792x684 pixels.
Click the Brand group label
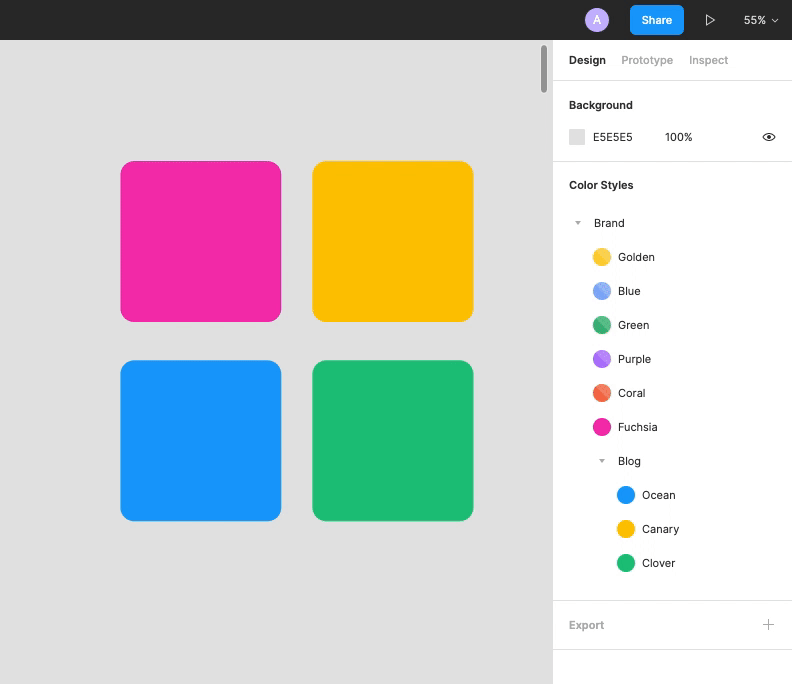pos(609,223)
